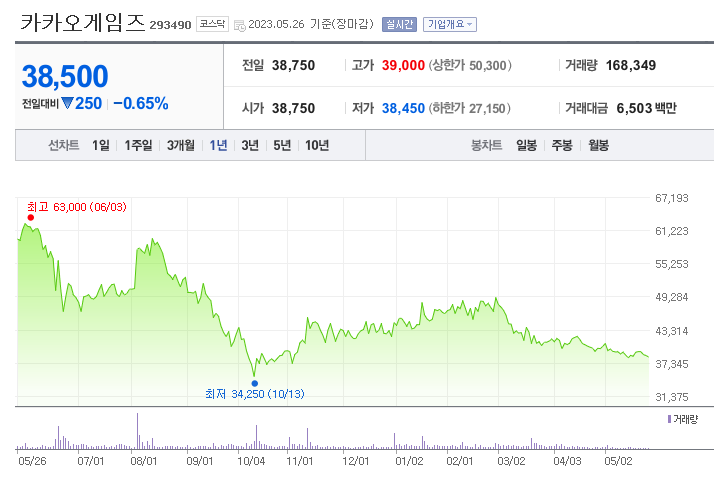Select the 1주일 line chart tab
This screenshot has height=485, width=714.
(x=138, y=145)
